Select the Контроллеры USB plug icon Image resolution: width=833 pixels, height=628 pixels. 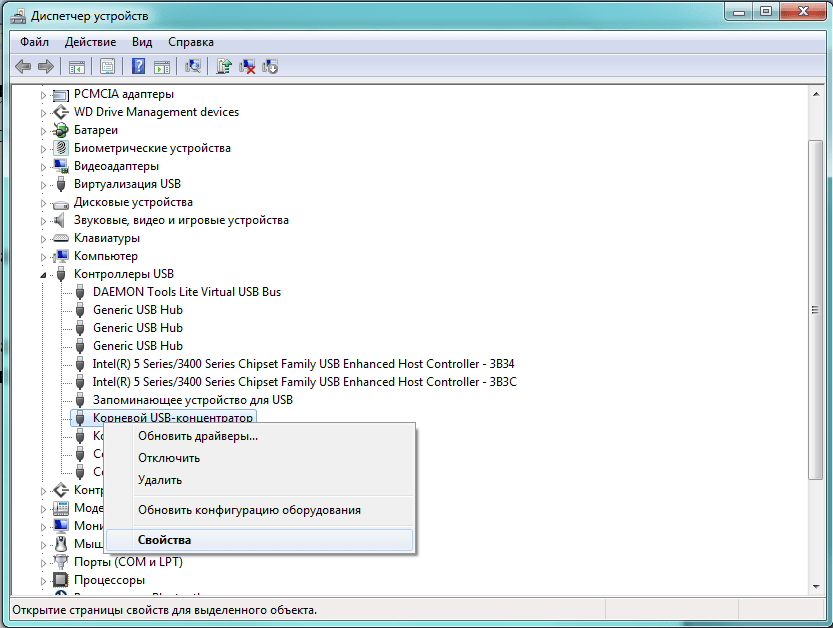pyautogui.click(x=61, y=274)
